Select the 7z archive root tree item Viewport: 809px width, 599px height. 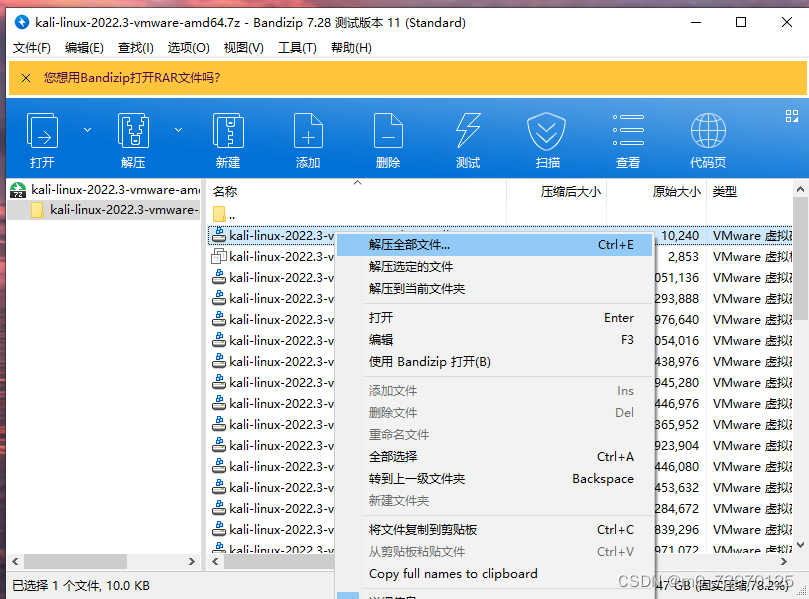(105, 190)
